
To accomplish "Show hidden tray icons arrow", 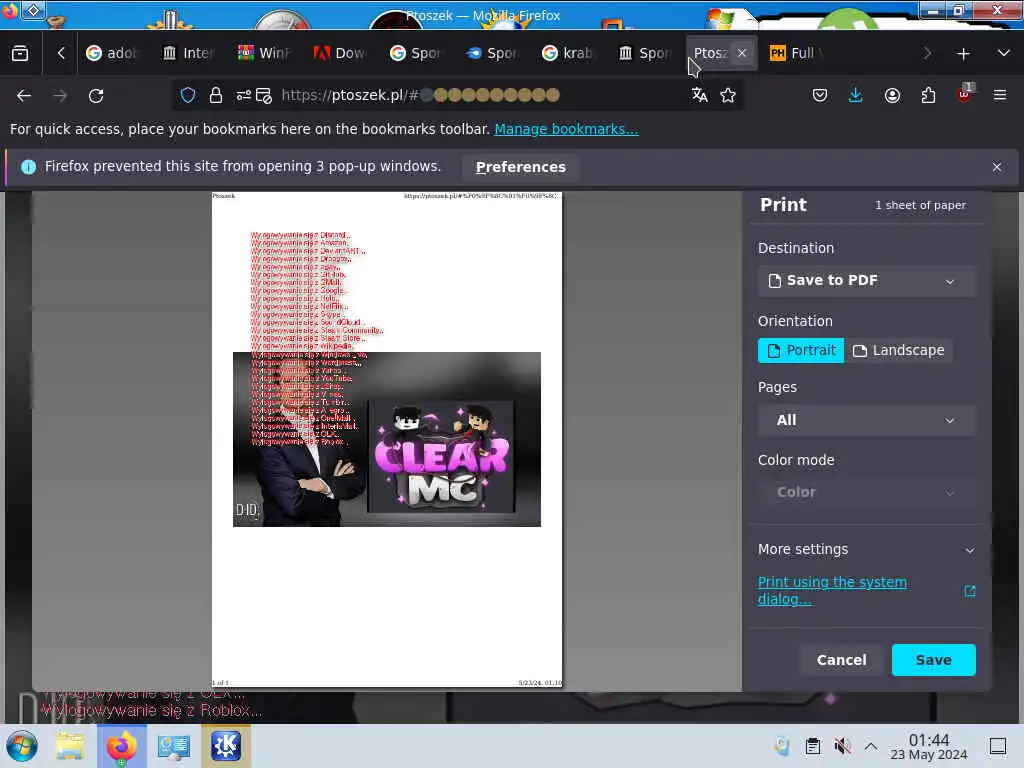I will [871, 746].
